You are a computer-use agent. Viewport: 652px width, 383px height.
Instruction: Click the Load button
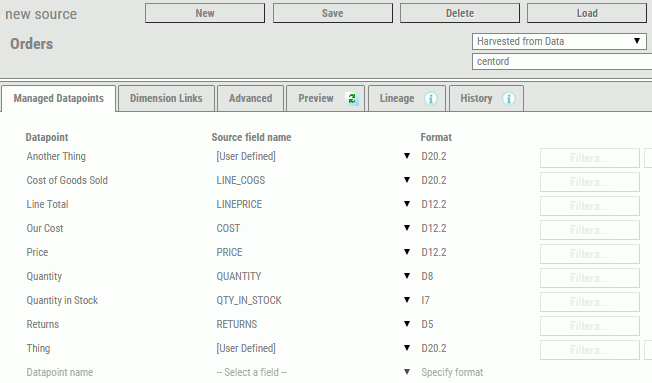click(587, 13)
